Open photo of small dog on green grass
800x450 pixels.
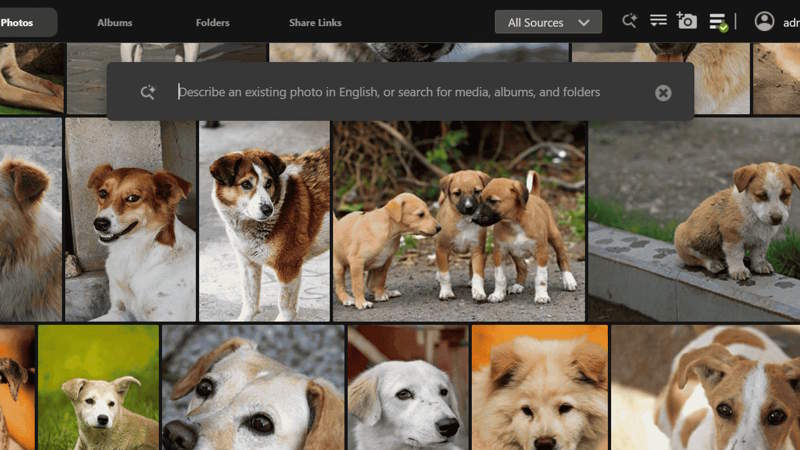[98, 388]
